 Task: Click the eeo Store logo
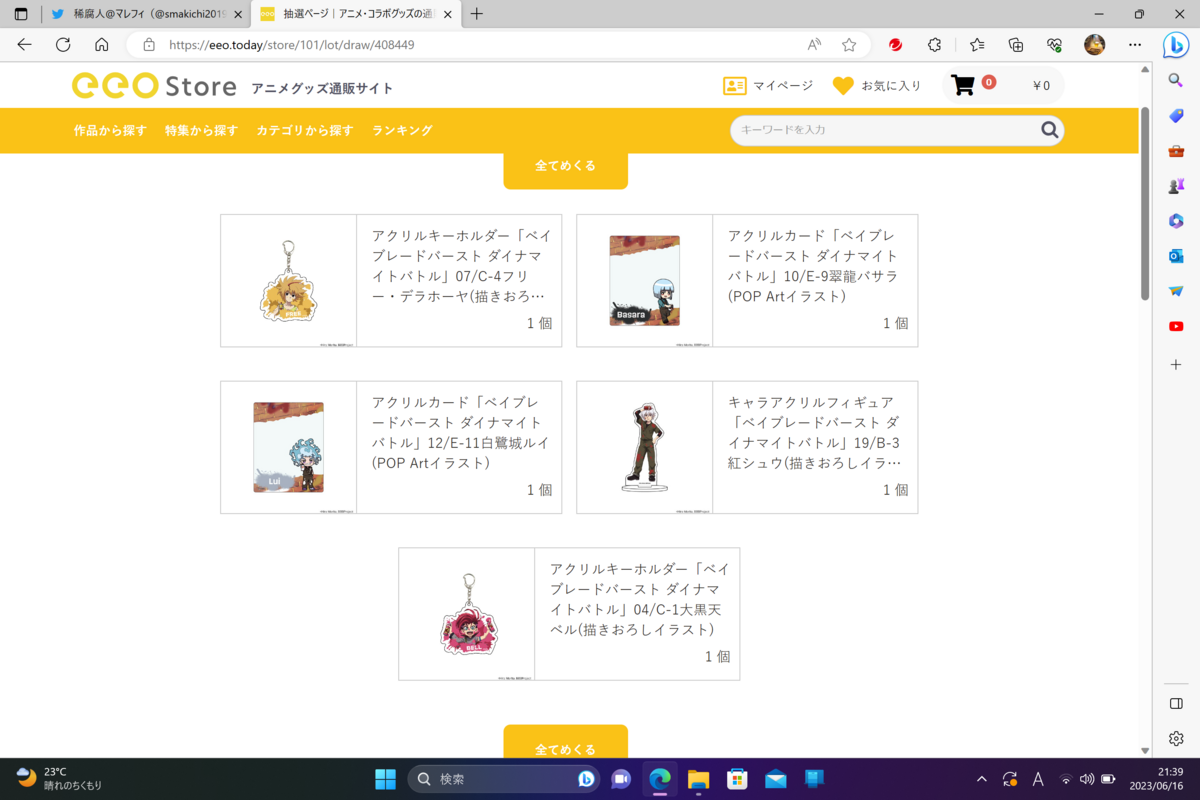pos(154,86)
